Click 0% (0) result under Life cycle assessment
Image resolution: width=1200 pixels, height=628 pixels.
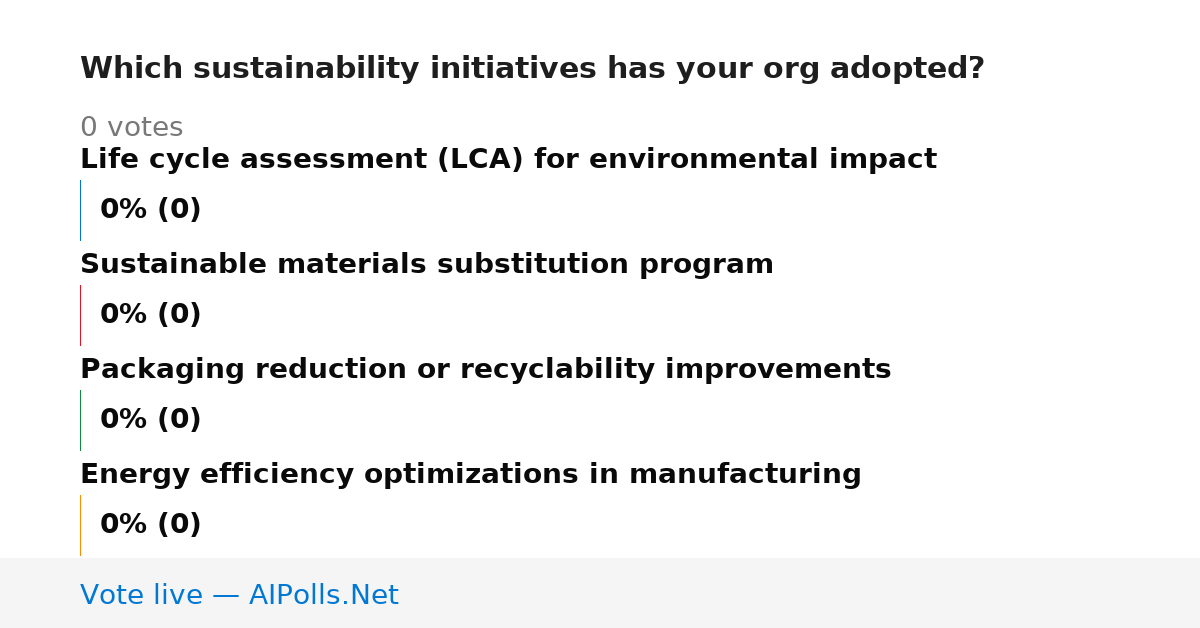pos(150,210)
